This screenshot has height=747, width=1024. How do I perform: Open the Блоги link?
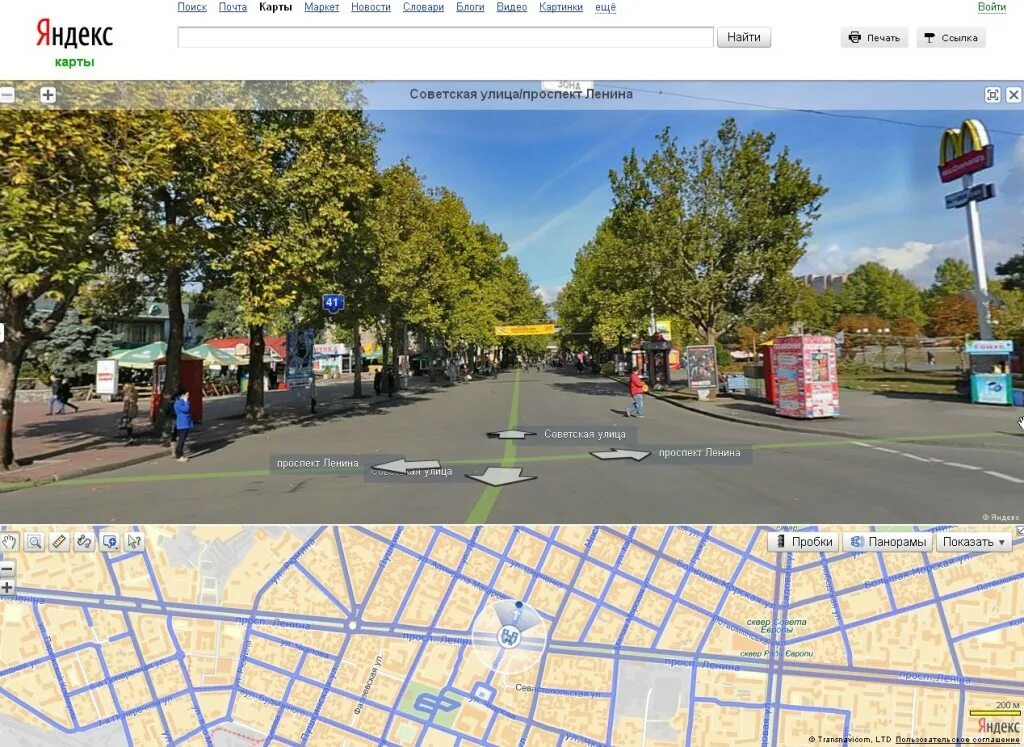[x=470, y=7]
